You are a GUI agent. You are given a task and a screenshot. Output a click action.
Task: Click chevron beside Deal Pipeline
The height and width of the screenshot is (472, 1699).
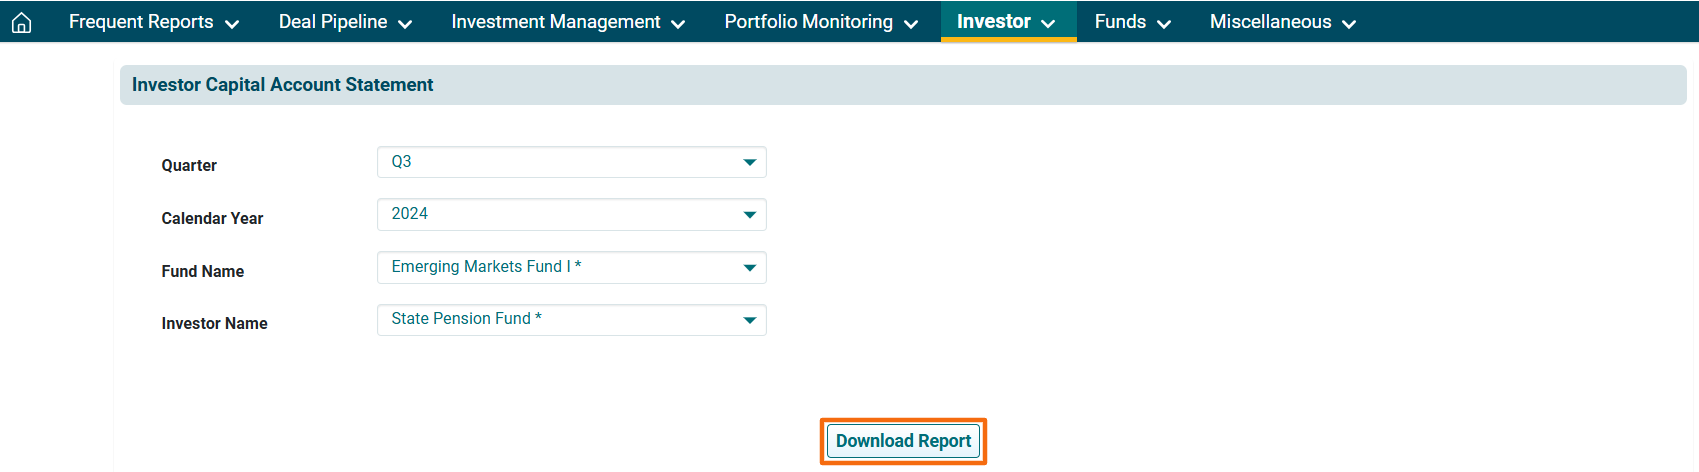405,24
